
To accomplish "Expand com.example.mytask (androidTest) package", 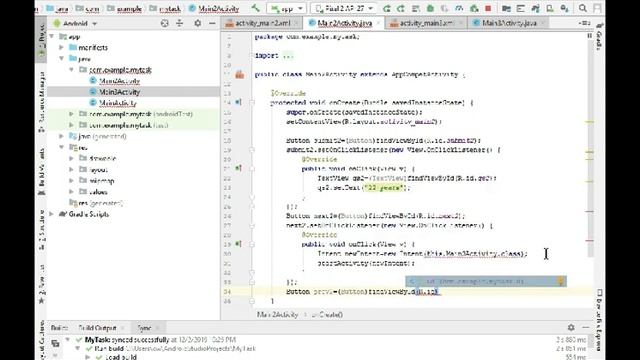I will coord(71,114).
